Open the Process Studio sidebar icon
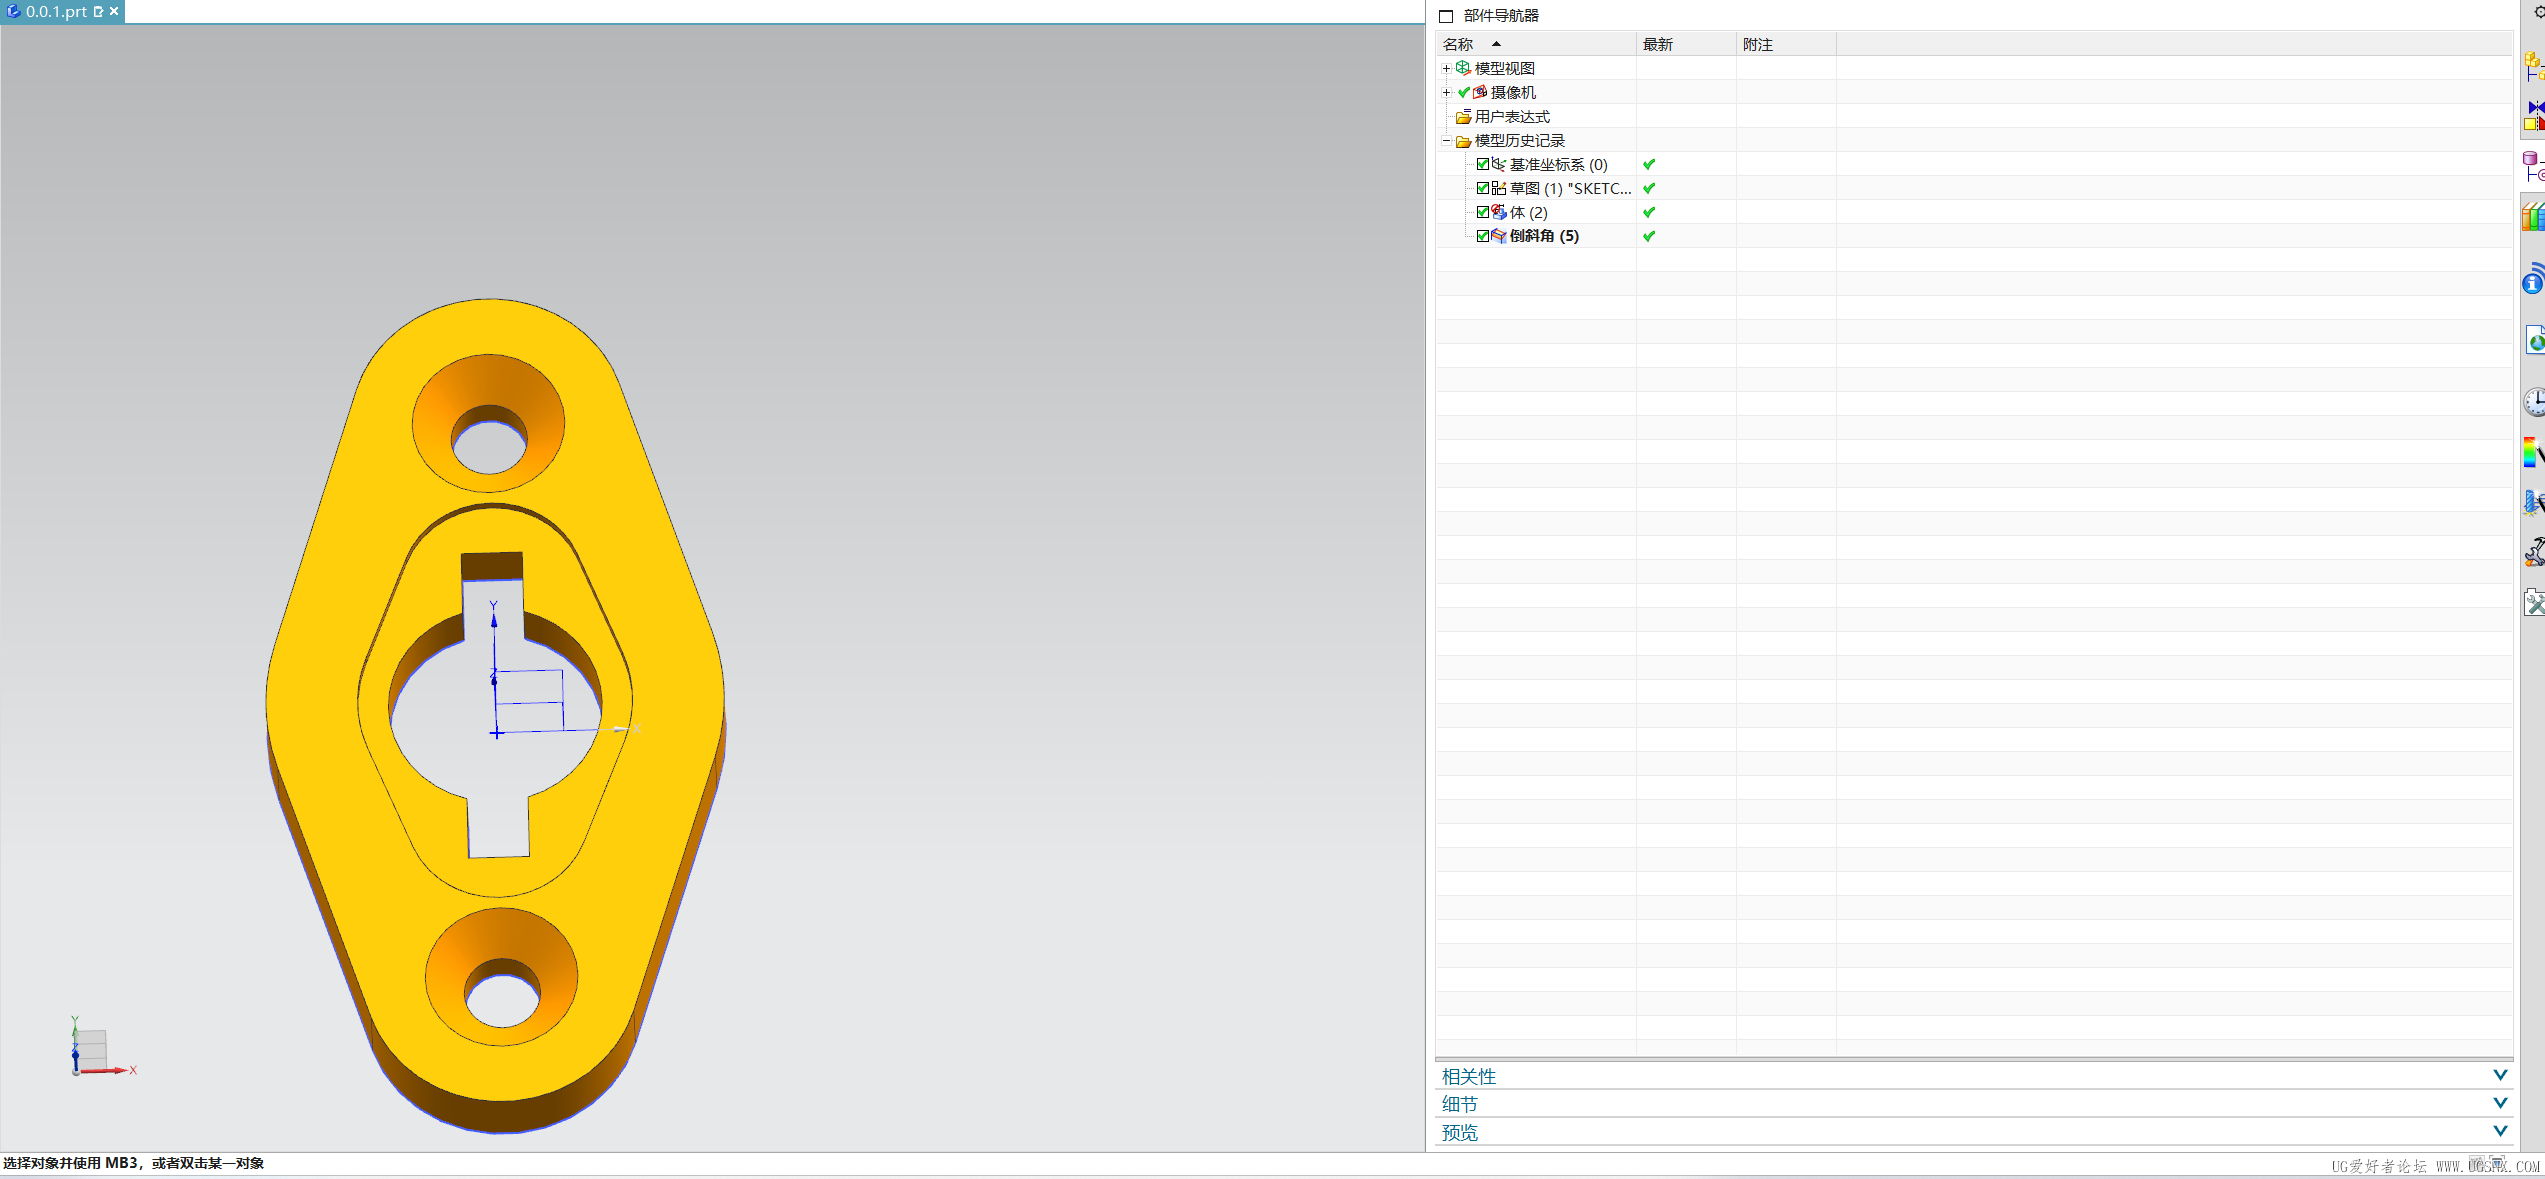 coord(2535,502)
